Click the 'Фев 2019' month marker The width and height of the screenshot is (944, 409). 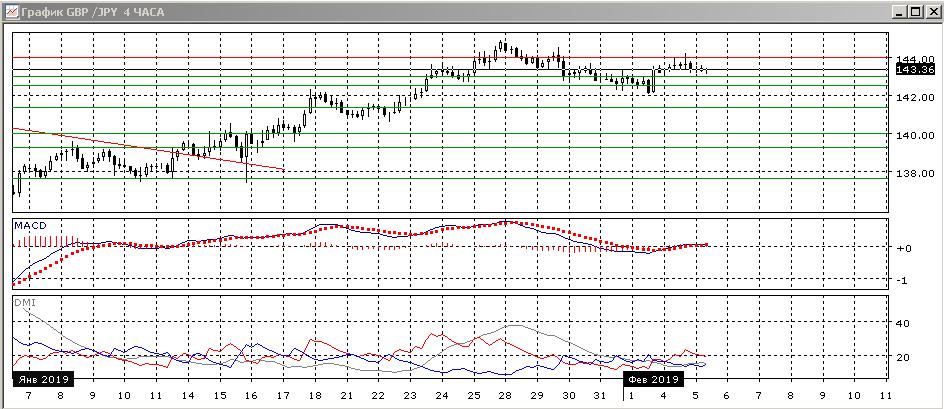click(653, 379)
